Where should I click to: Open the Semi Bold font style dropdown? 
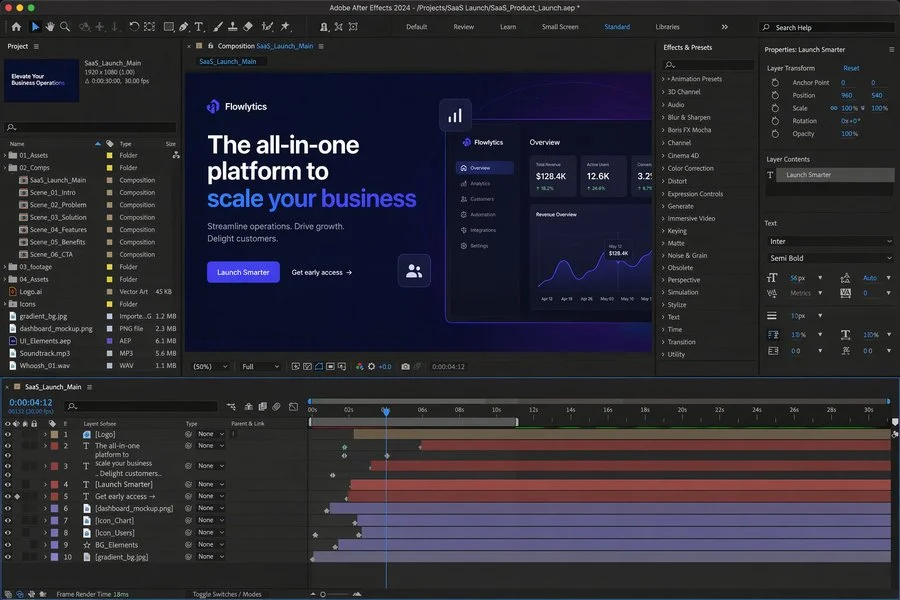830,258
